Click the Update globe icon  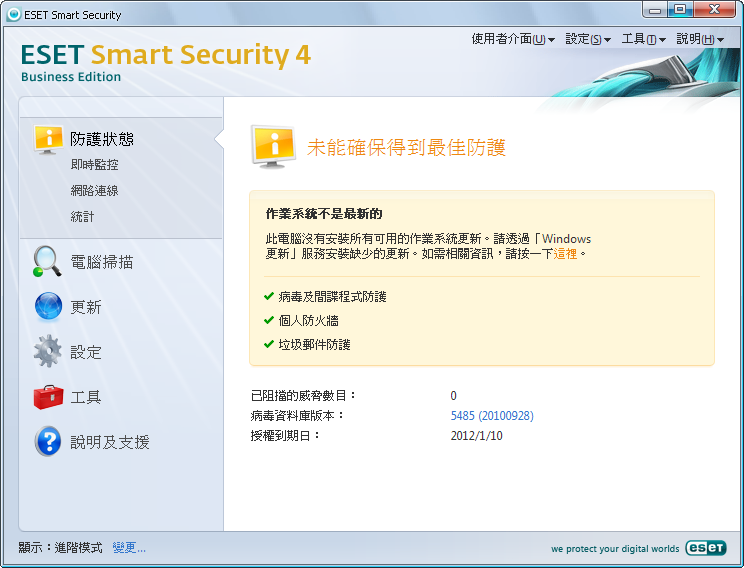tap(48, 307)
